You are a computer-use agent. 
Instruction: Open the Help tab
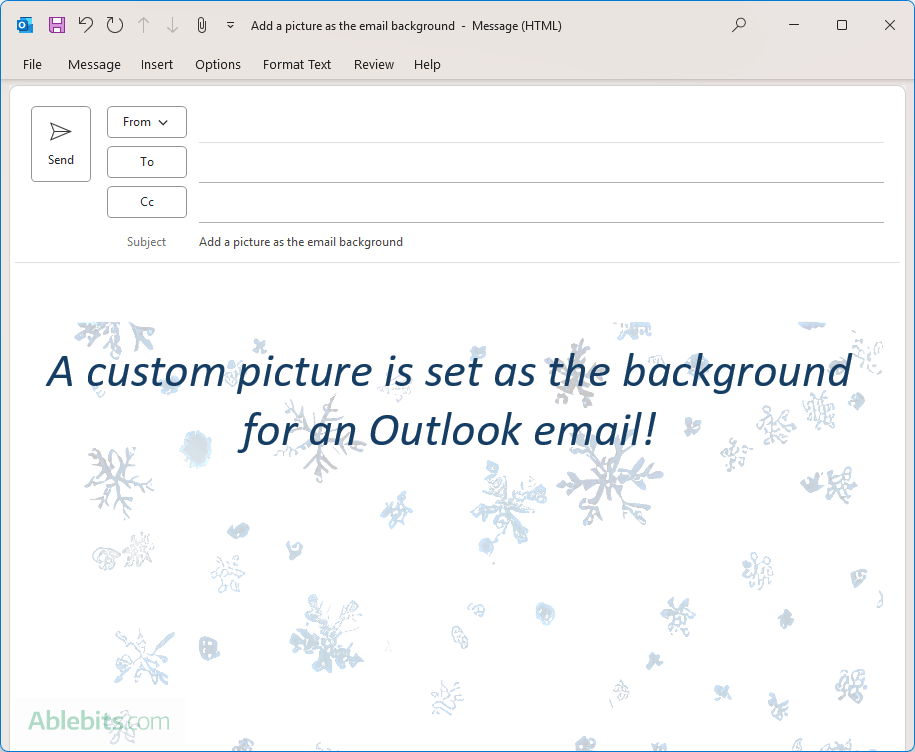click(427, 64)
